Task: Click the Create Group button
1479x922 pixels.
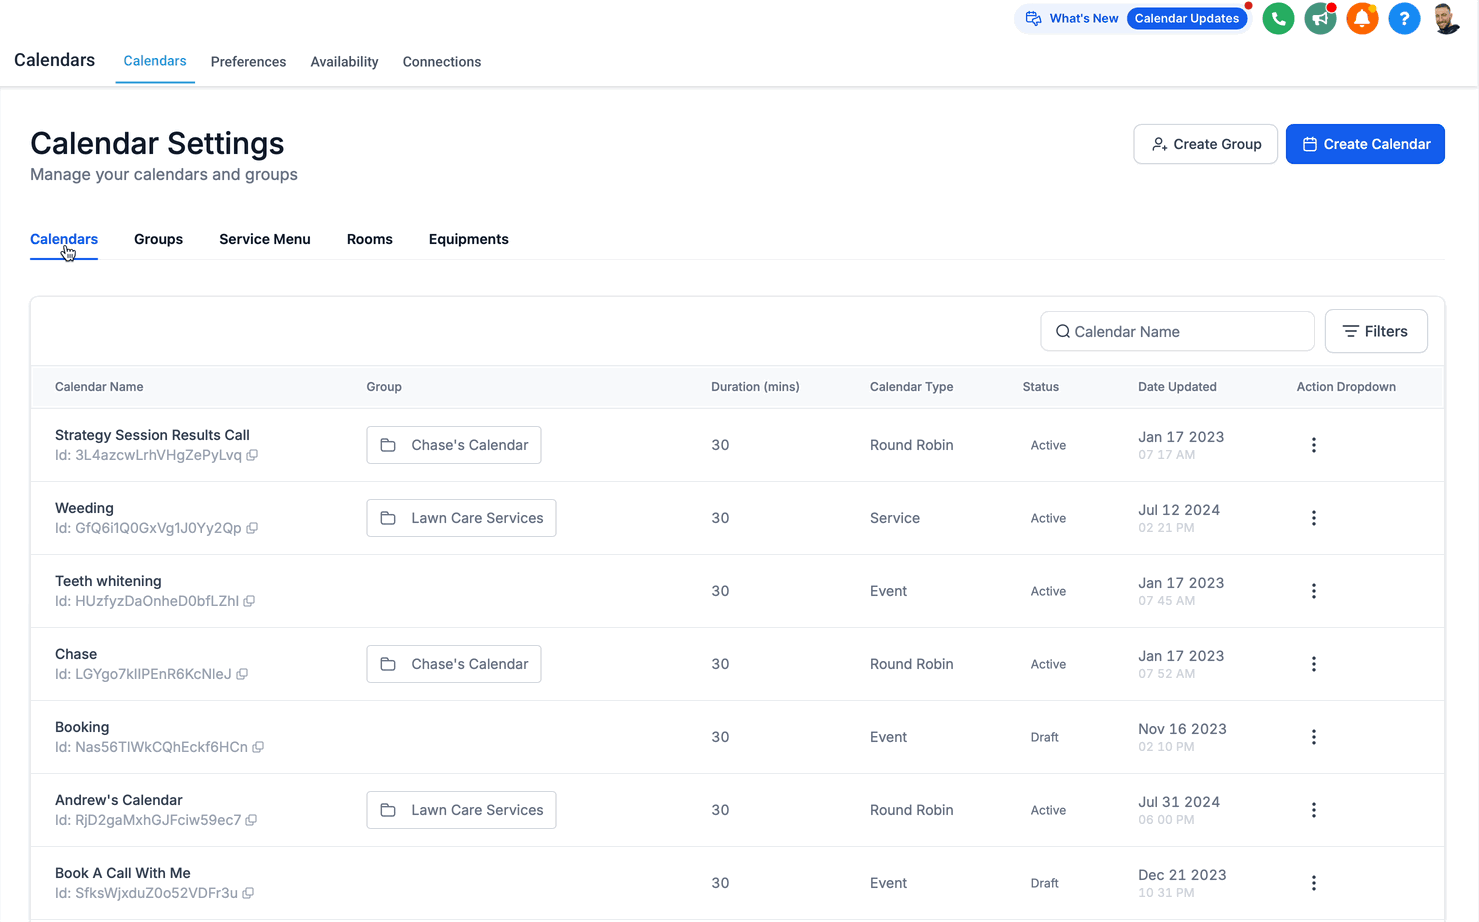Action: tap(1205, 144)
